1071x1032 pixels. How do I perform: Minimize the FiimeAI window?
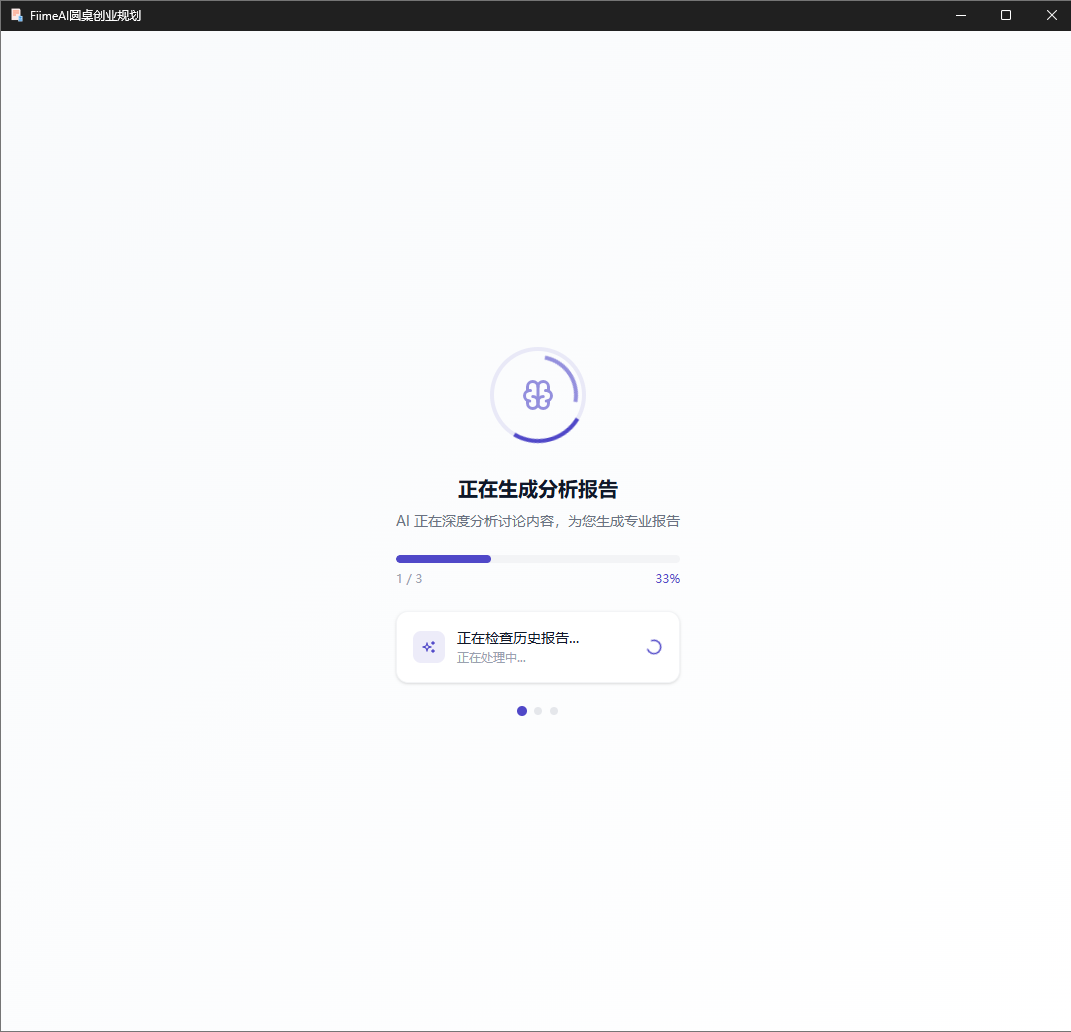[x=961, y=15]
